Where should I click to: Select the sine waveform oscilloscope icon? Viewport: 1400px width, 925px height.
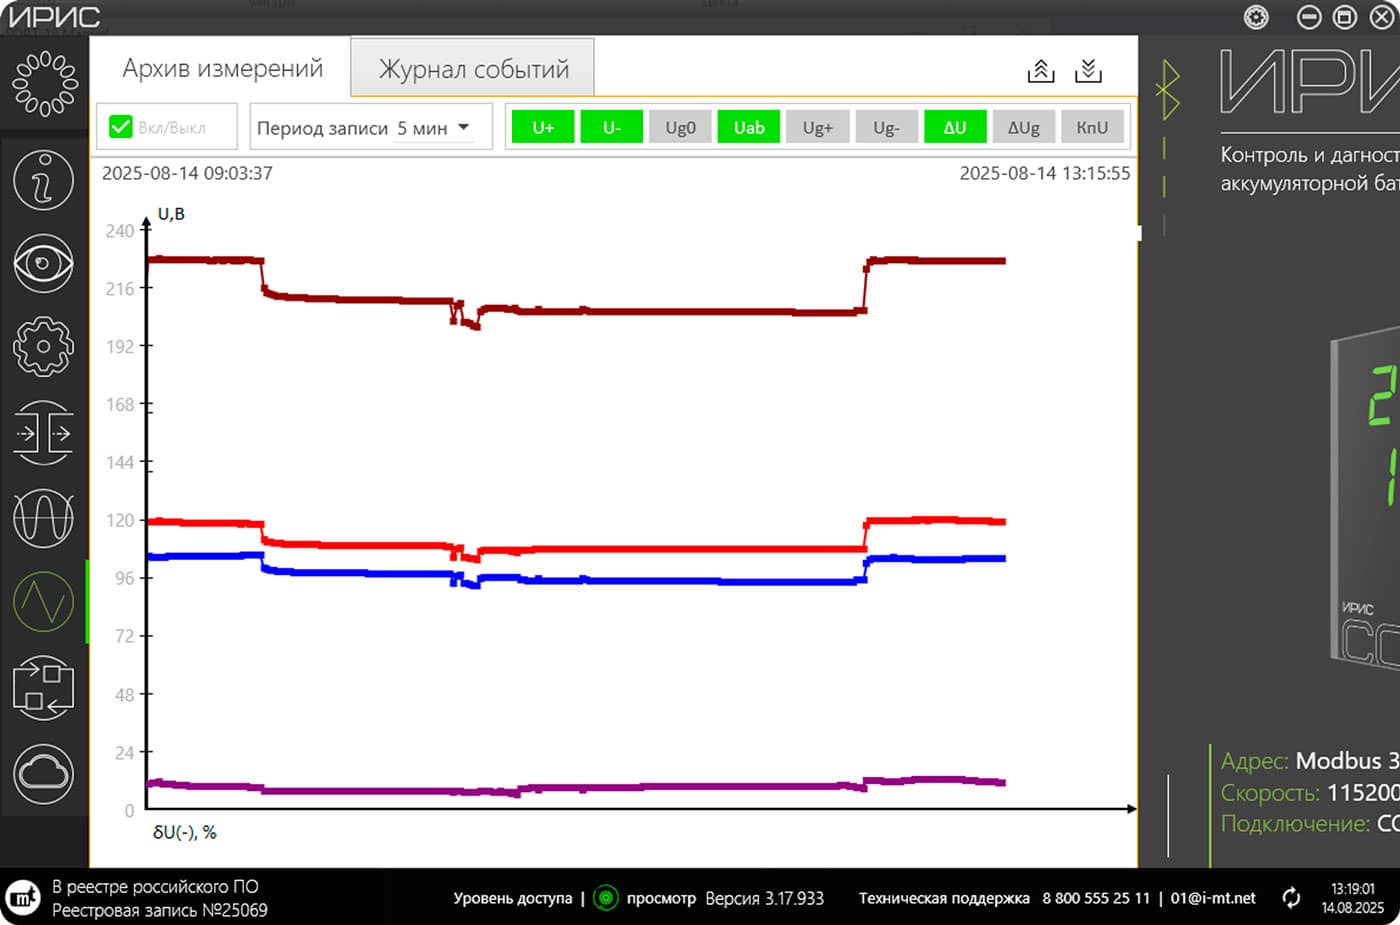[43, 518]
